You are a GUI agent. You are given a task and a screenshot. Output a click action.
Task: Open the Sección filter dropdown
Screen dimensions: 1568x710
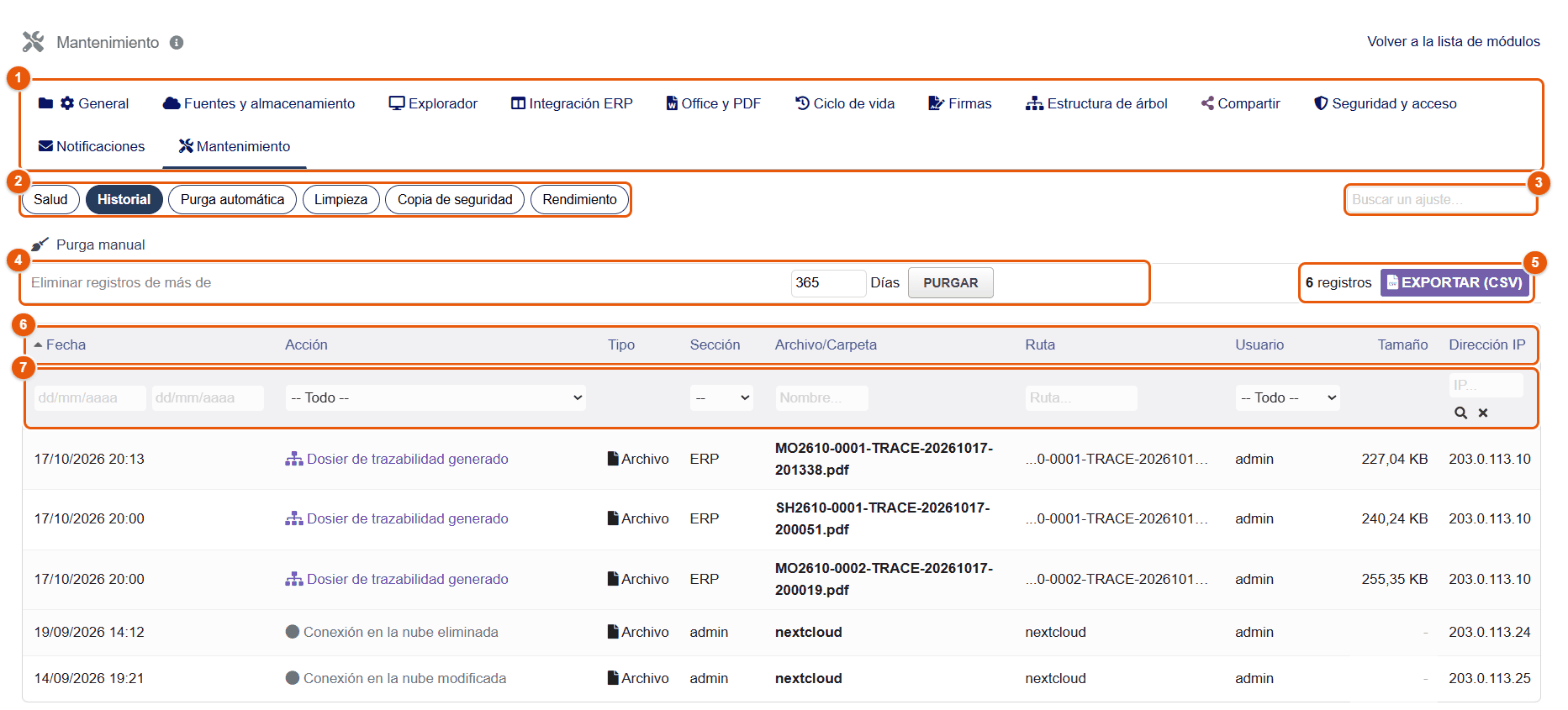[721, 398]
